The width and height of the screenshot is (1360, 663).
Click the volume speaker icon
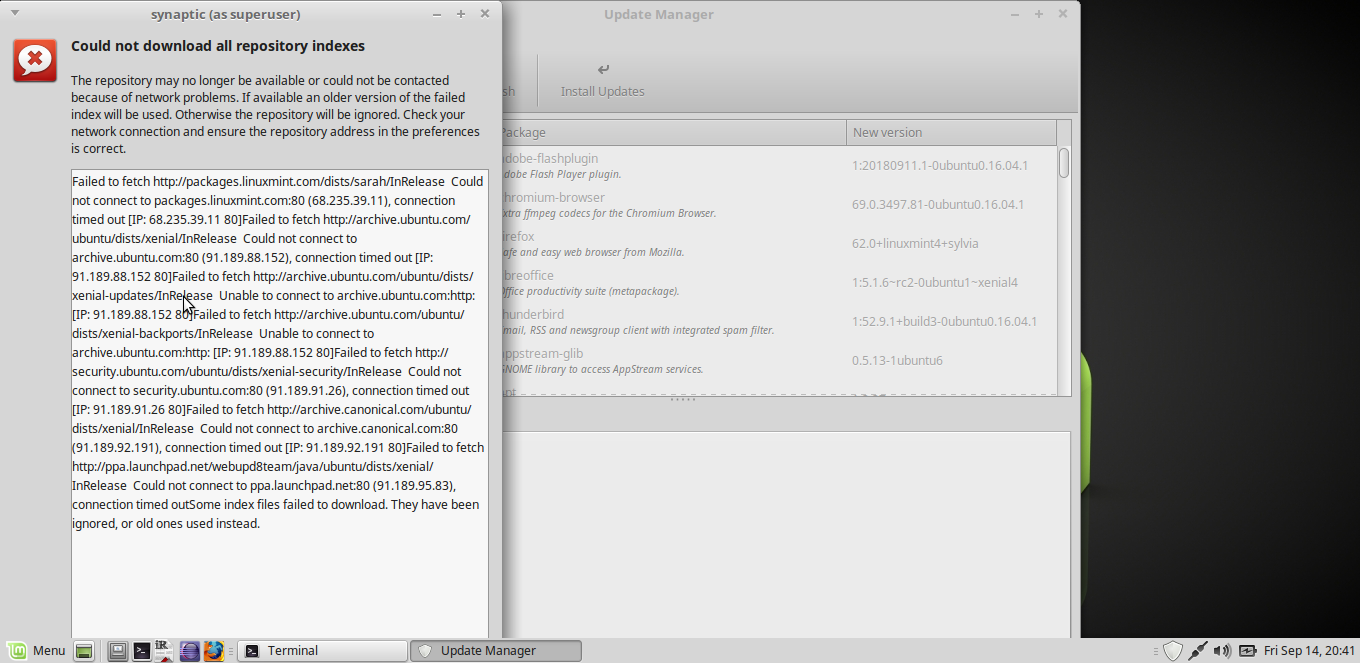pyautogui.click(x=1221, y=651)
